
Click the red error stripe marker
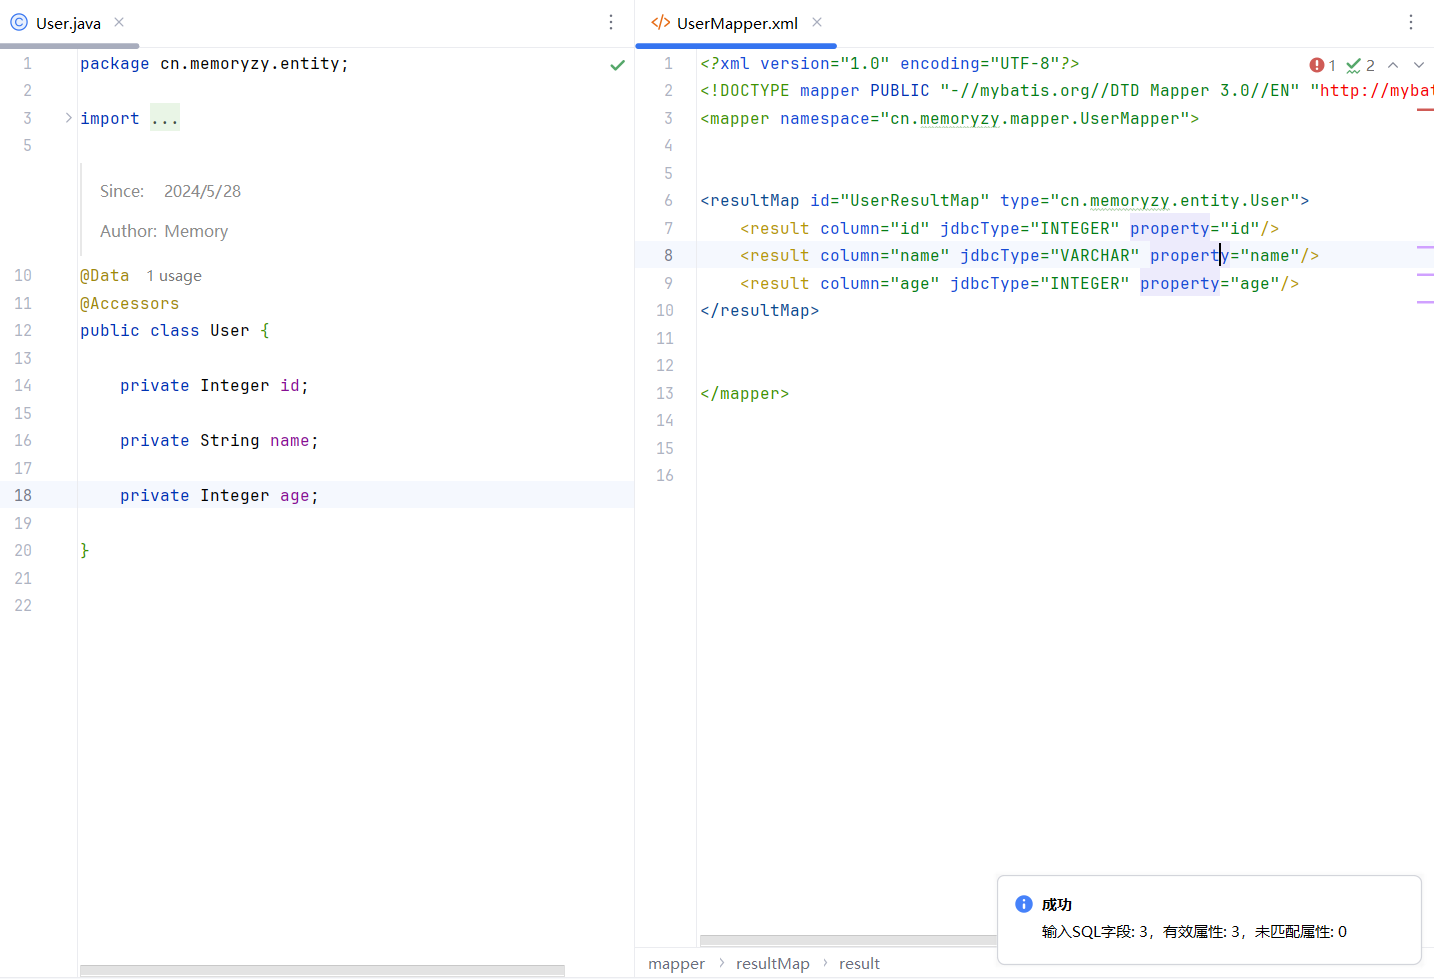1425,110
